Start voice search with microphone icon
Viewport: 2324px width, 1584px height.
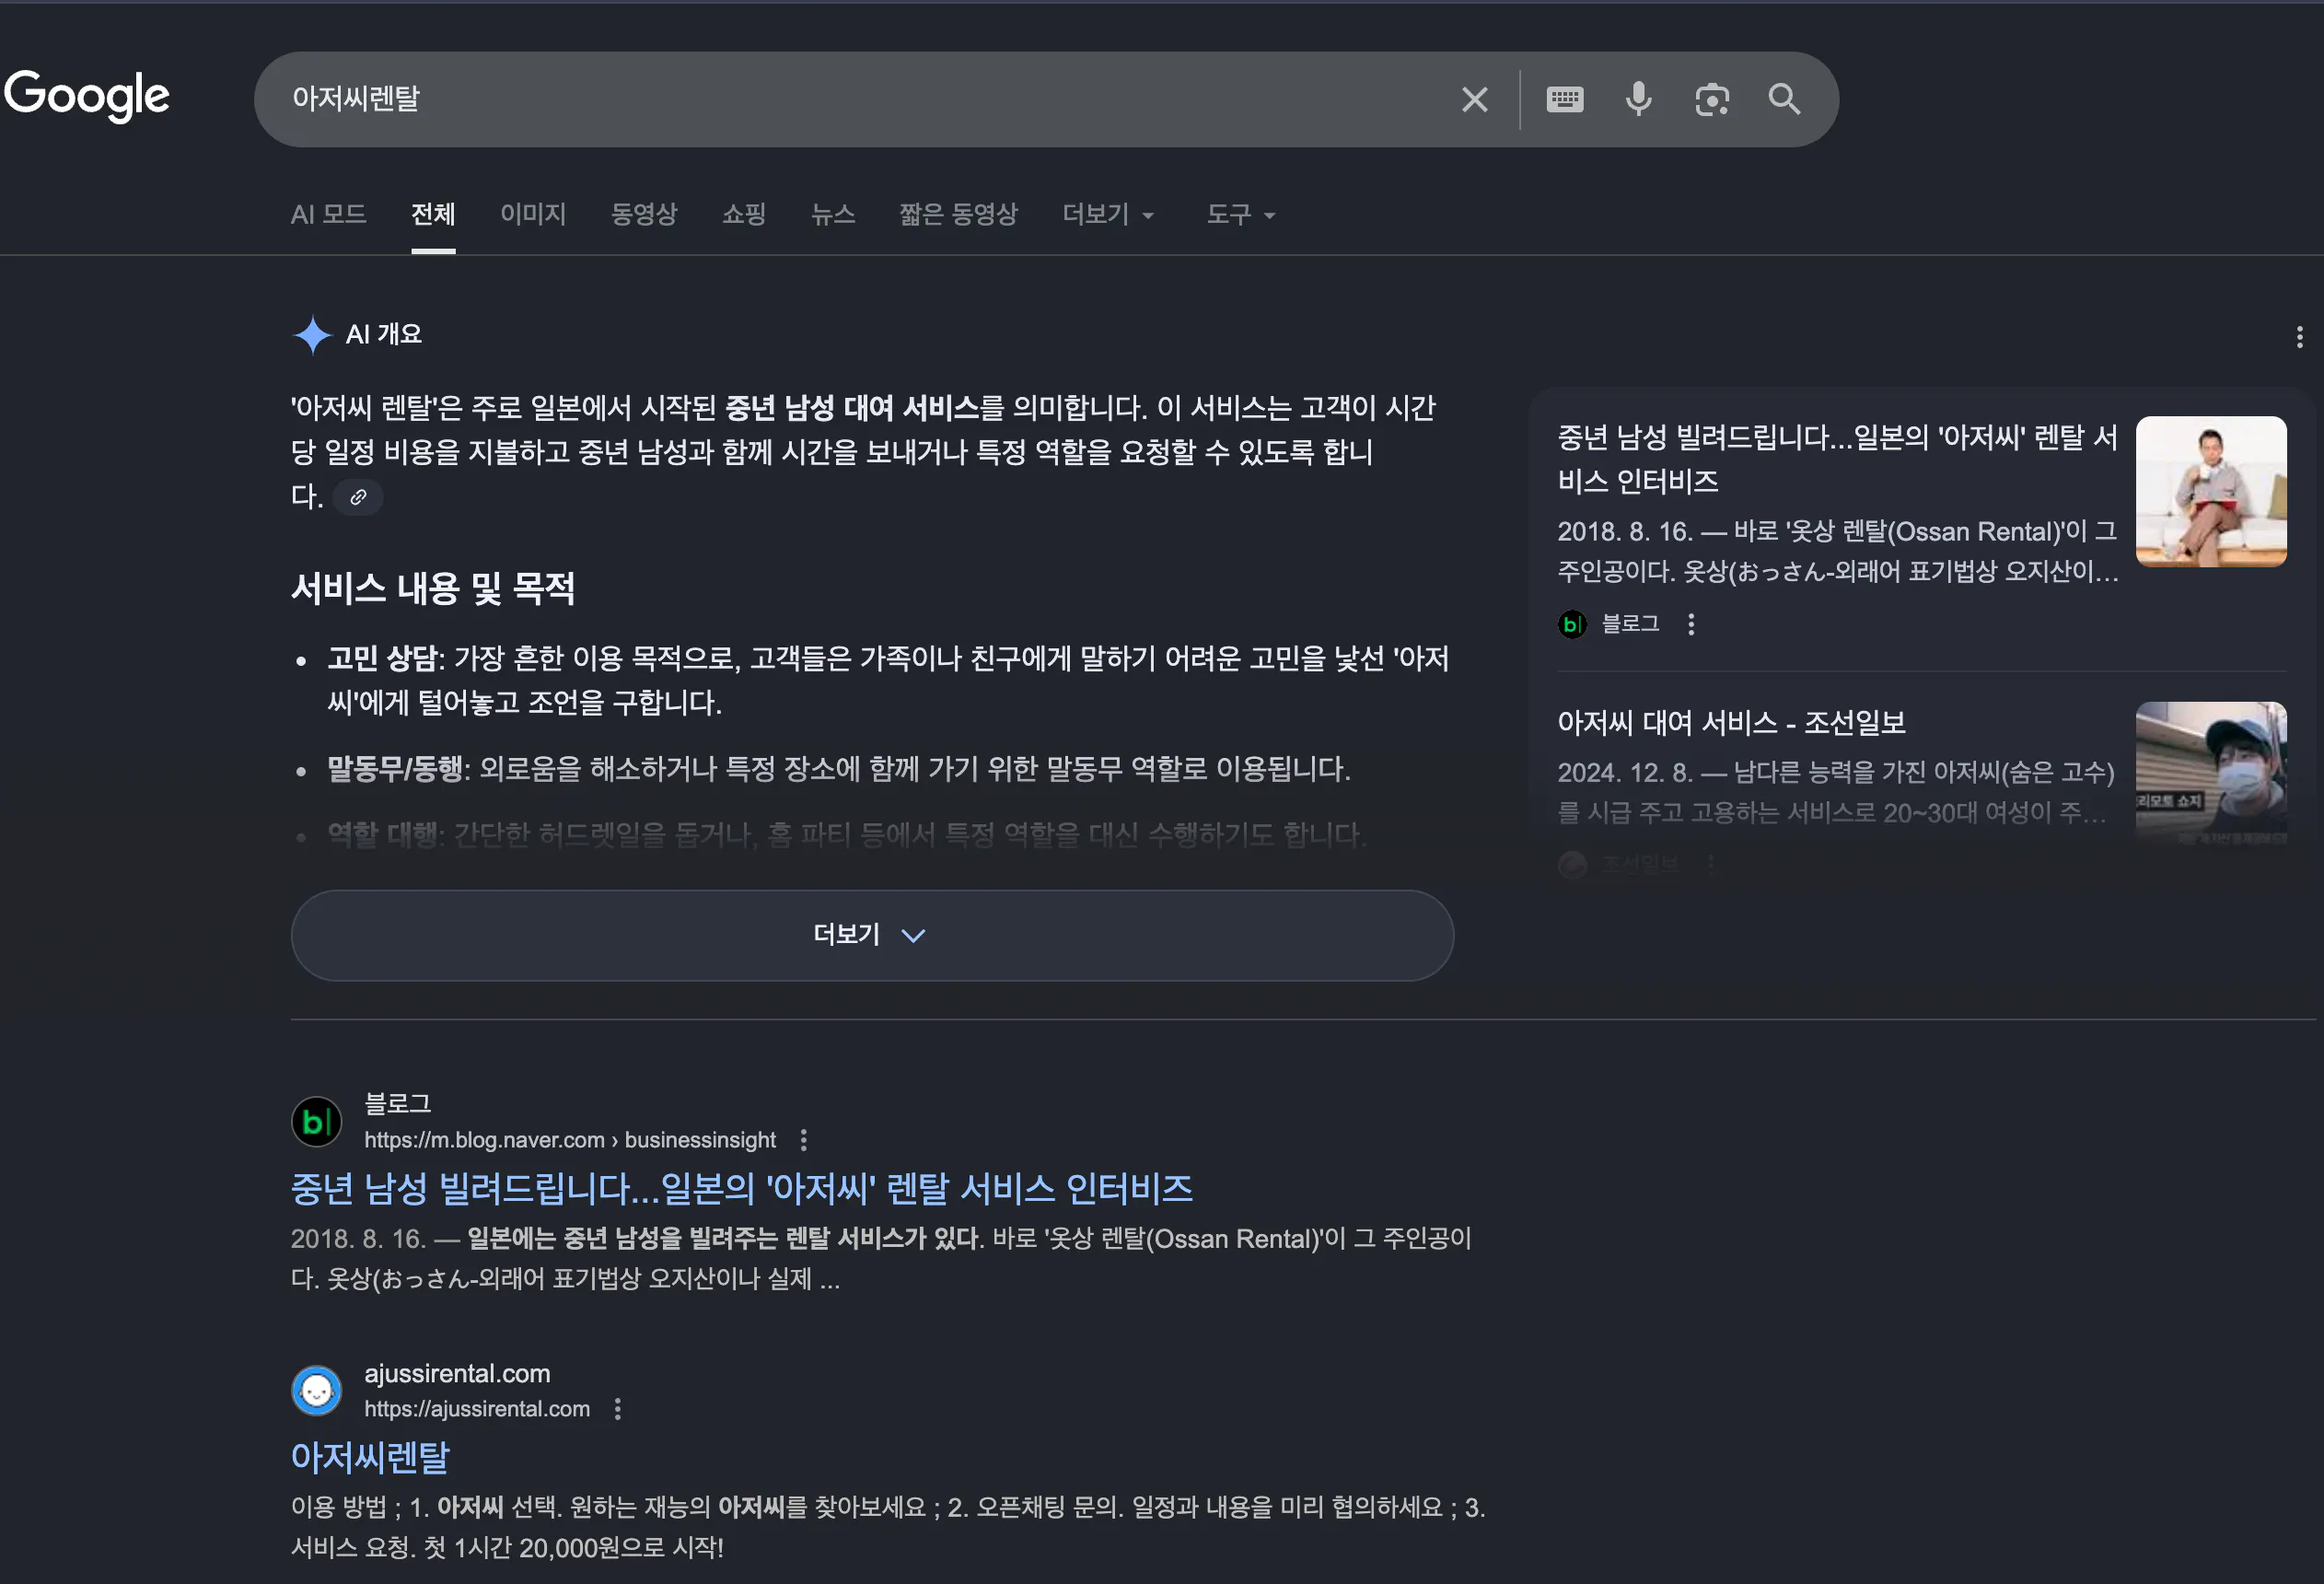click(1638, 99)
